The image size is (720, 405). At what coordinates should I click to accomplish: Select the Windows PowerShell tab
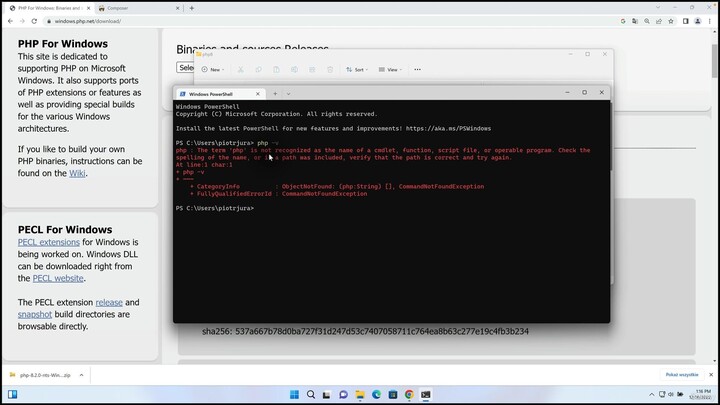215,93
